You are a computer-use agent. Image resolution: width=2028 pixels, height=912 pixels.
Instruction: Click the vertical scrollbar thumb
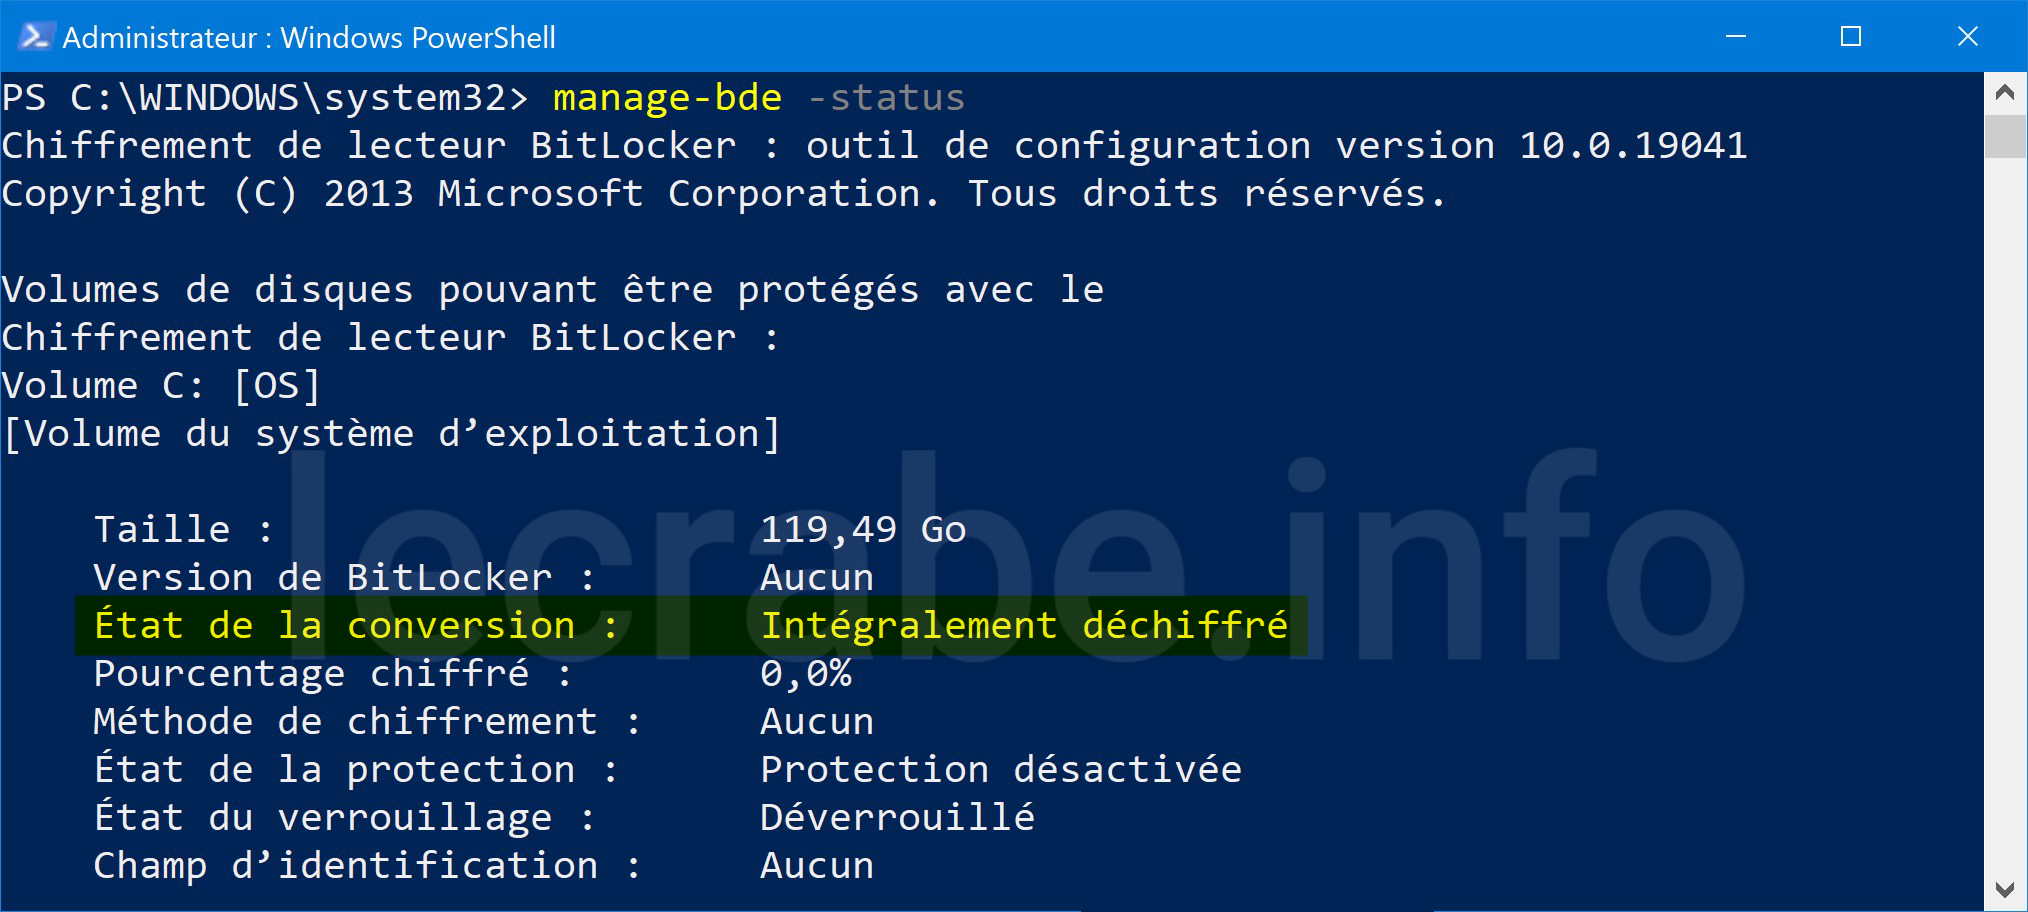pyautogui.click(x=2004, y=136)
